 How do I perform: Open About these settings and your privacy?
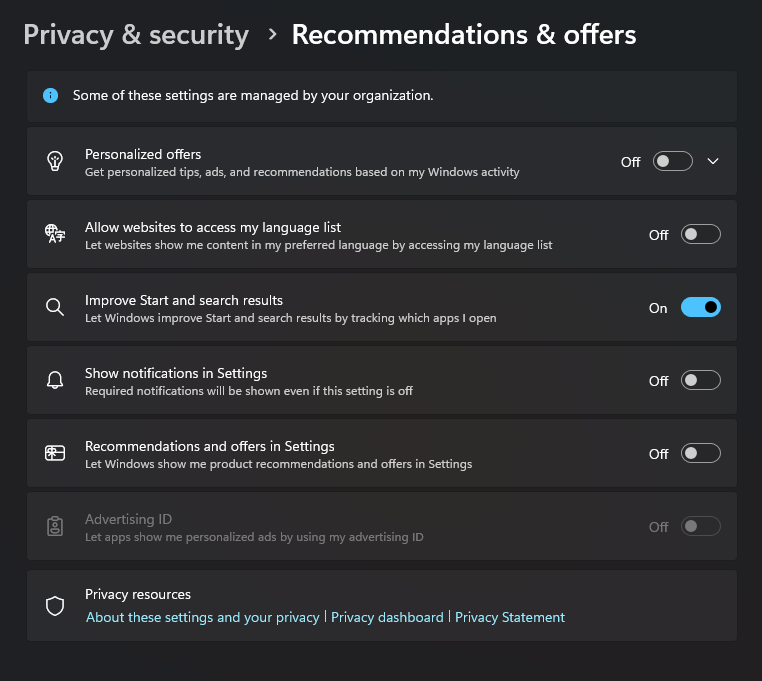point(203,617)
